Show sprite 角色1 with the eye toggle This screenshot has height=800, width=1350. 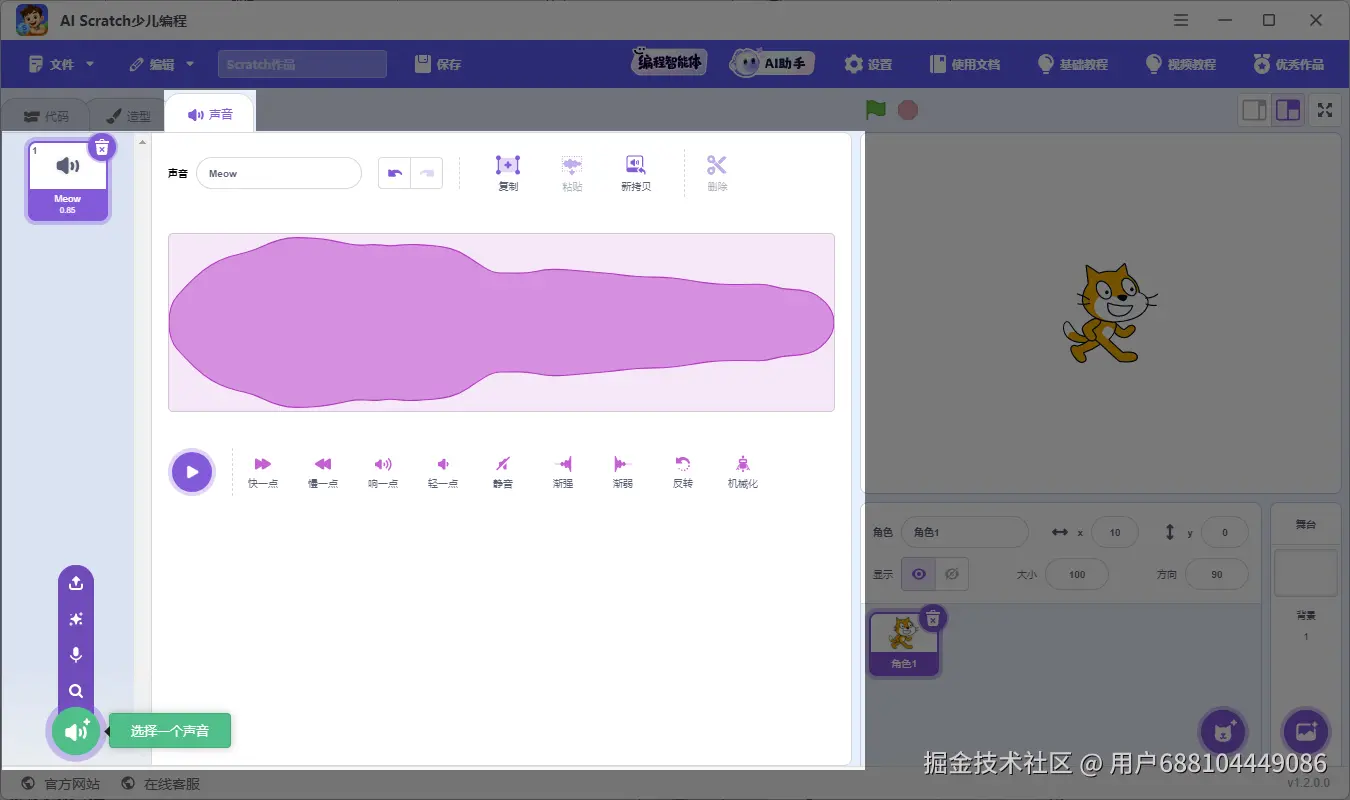[x=918, y=574]
